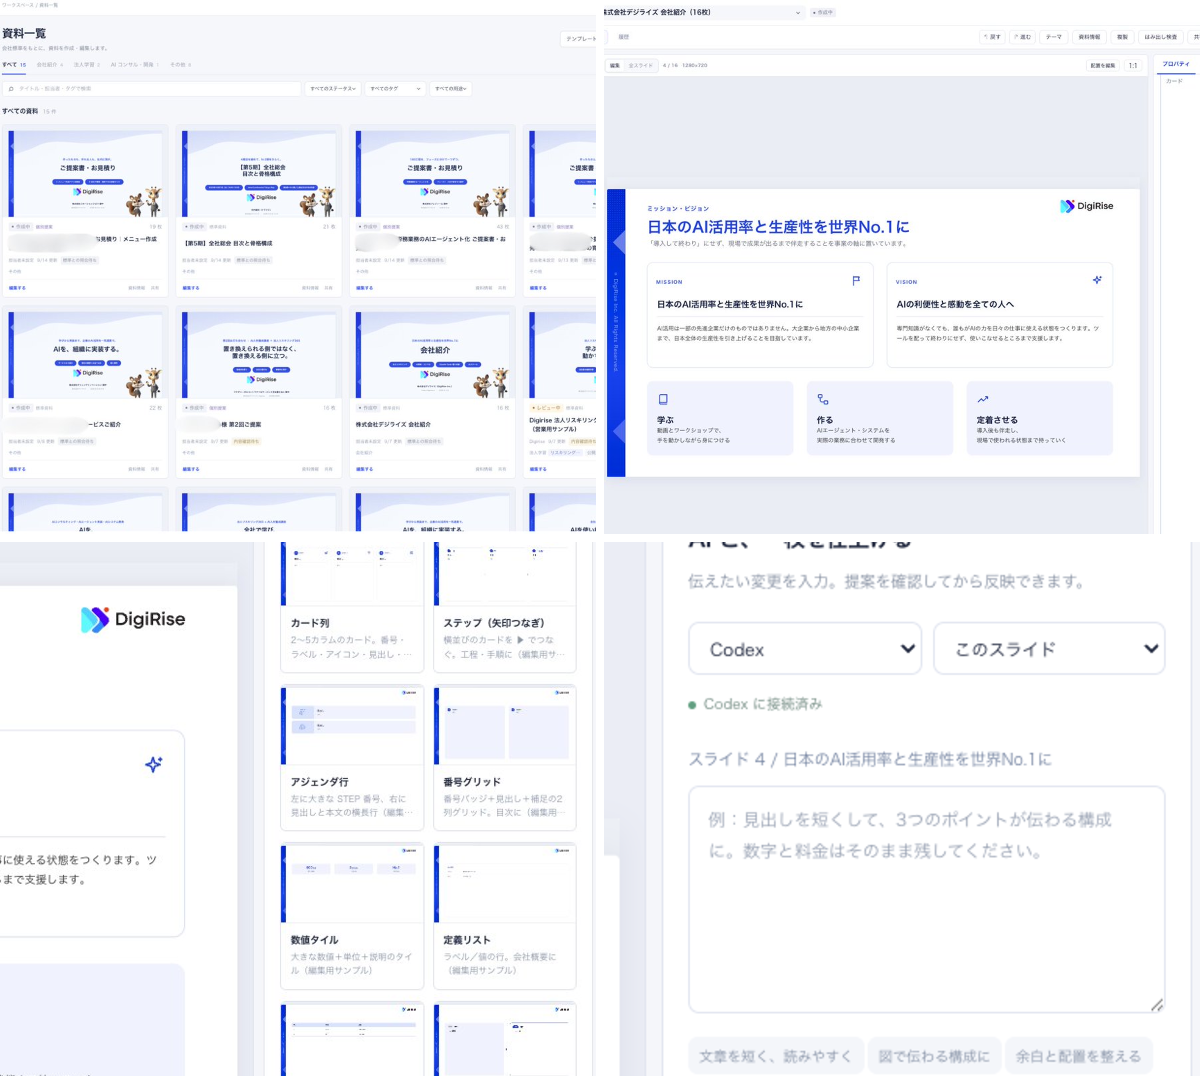1200x1077 pixels.
Task: Select the すべて 15 tab
Action: tap(14, 65)
